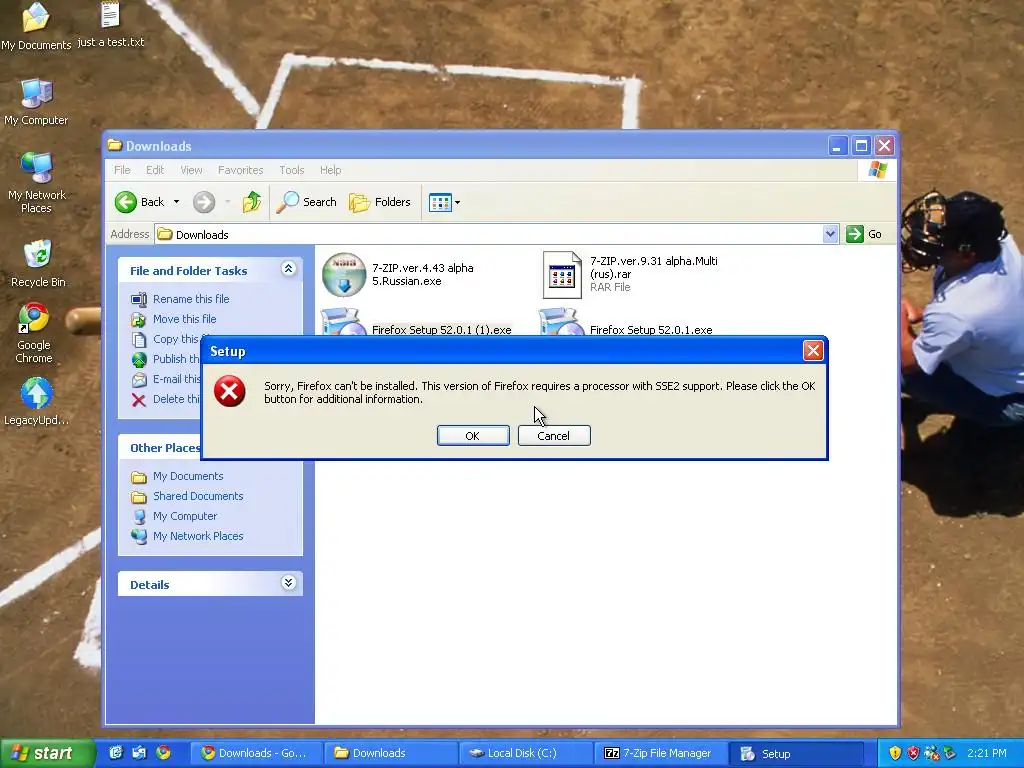Image resolution: width=1024 pixels, height=768 pixels.
Task: Select Firefox Setup 52.0.1 (1).exe file
Action: (441, 330)
